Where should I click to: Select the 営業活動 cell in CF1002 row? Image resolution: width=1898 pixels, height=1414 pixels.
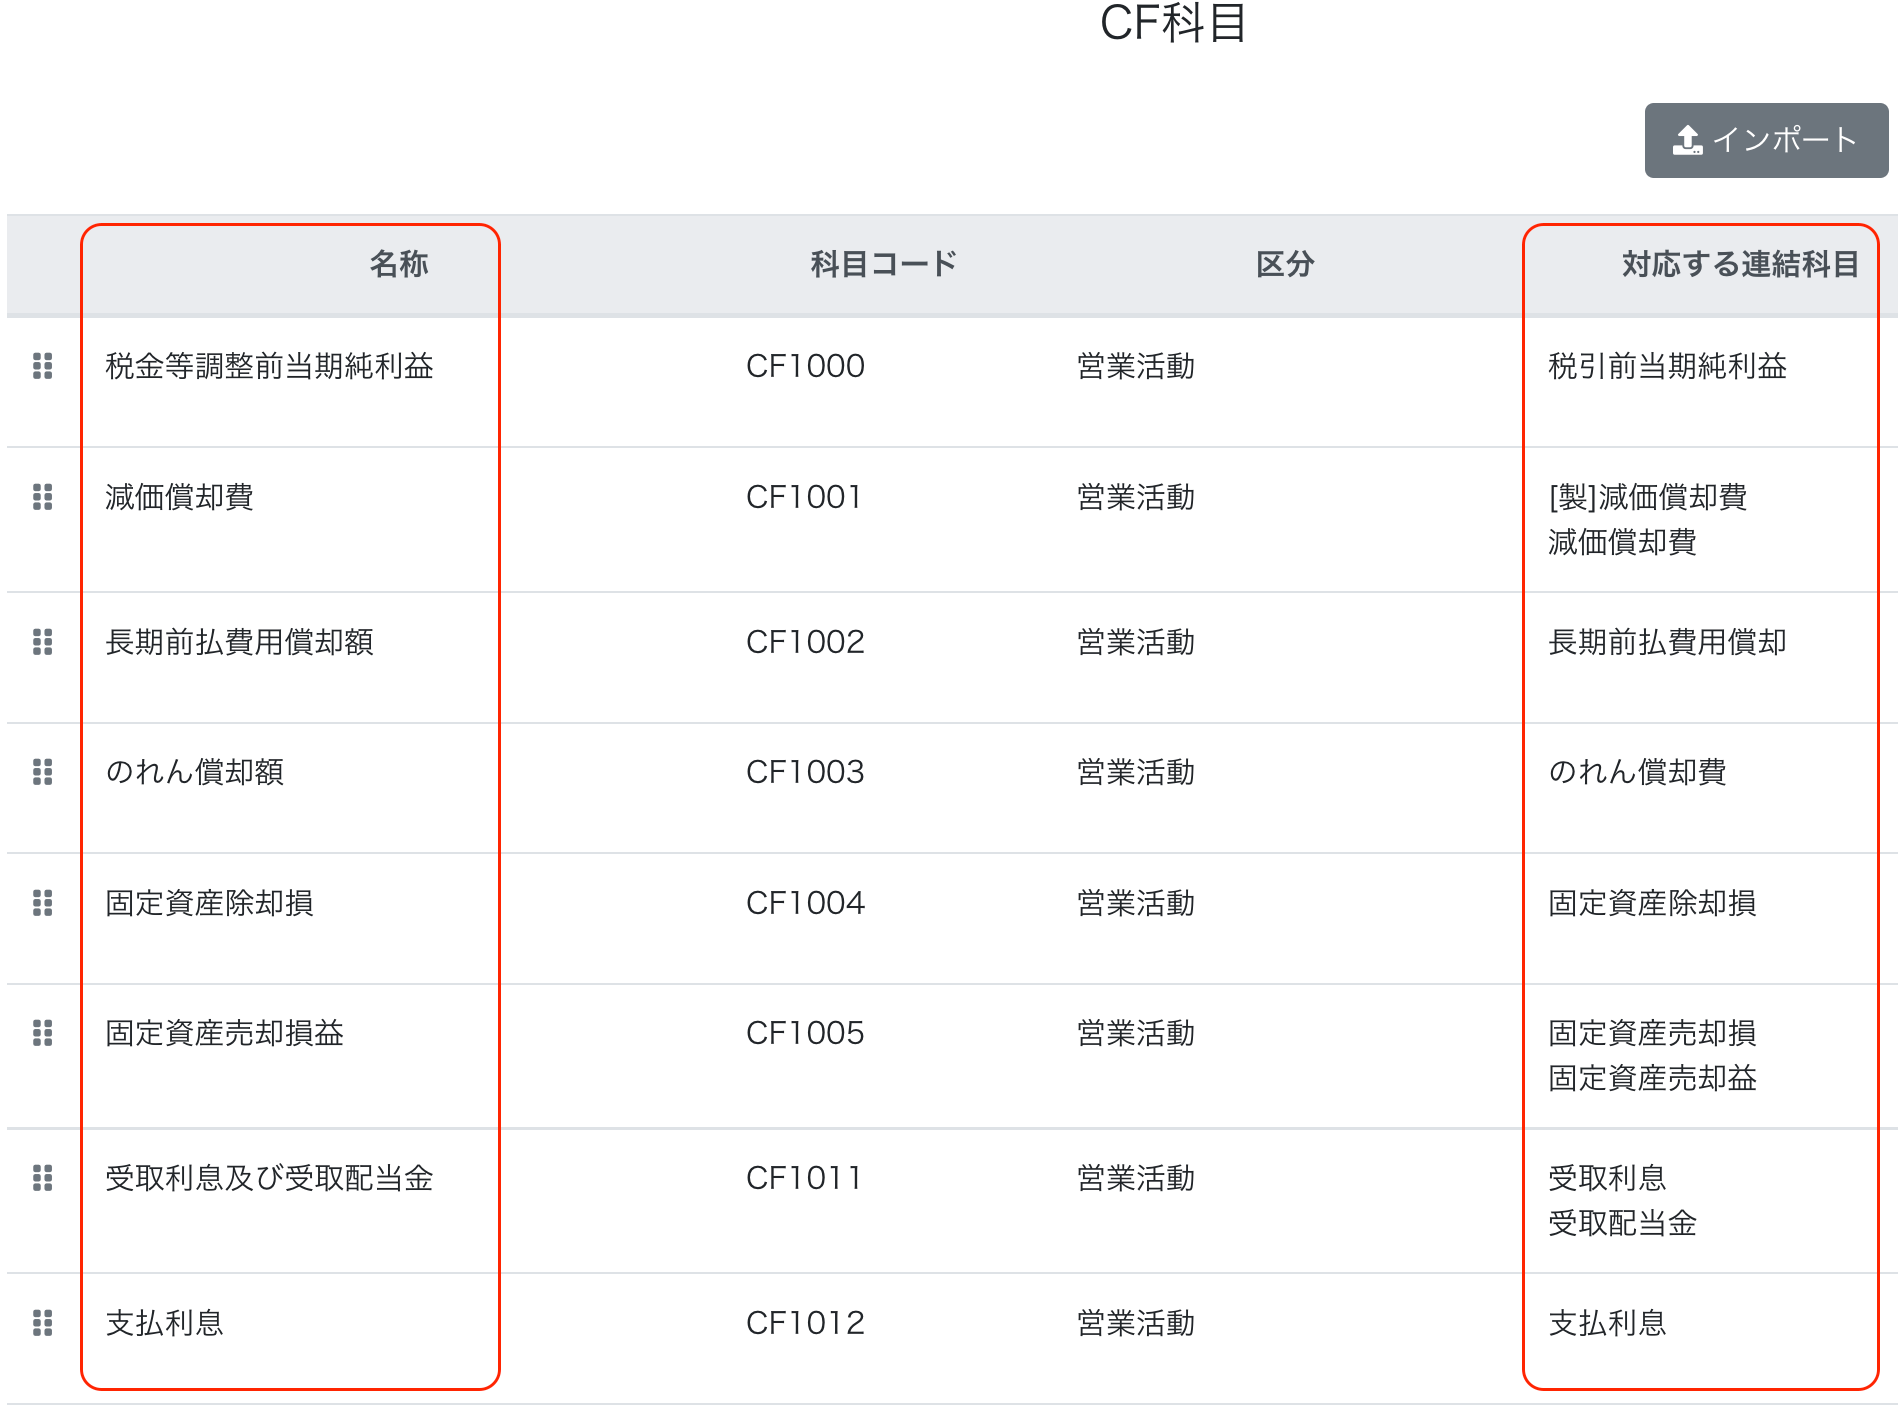pos(1136,642)
